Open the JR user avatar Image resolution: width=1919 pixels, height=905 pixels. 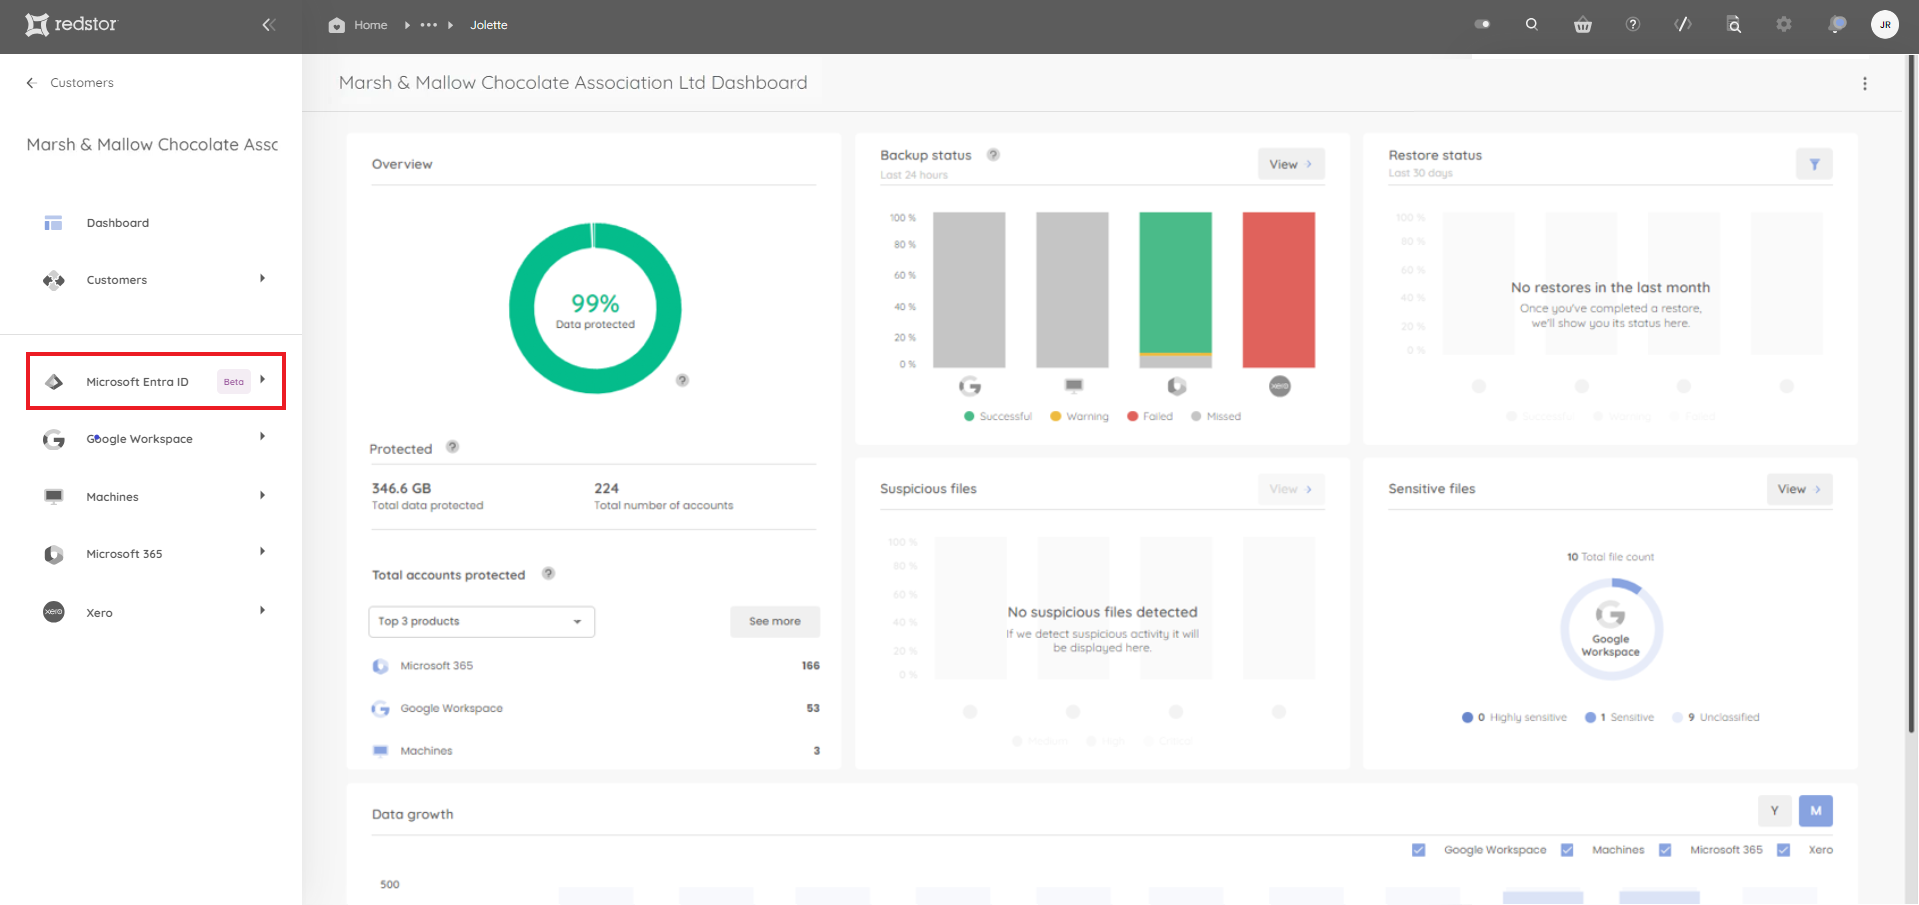pyautogui.click(x=1885, y=24)
